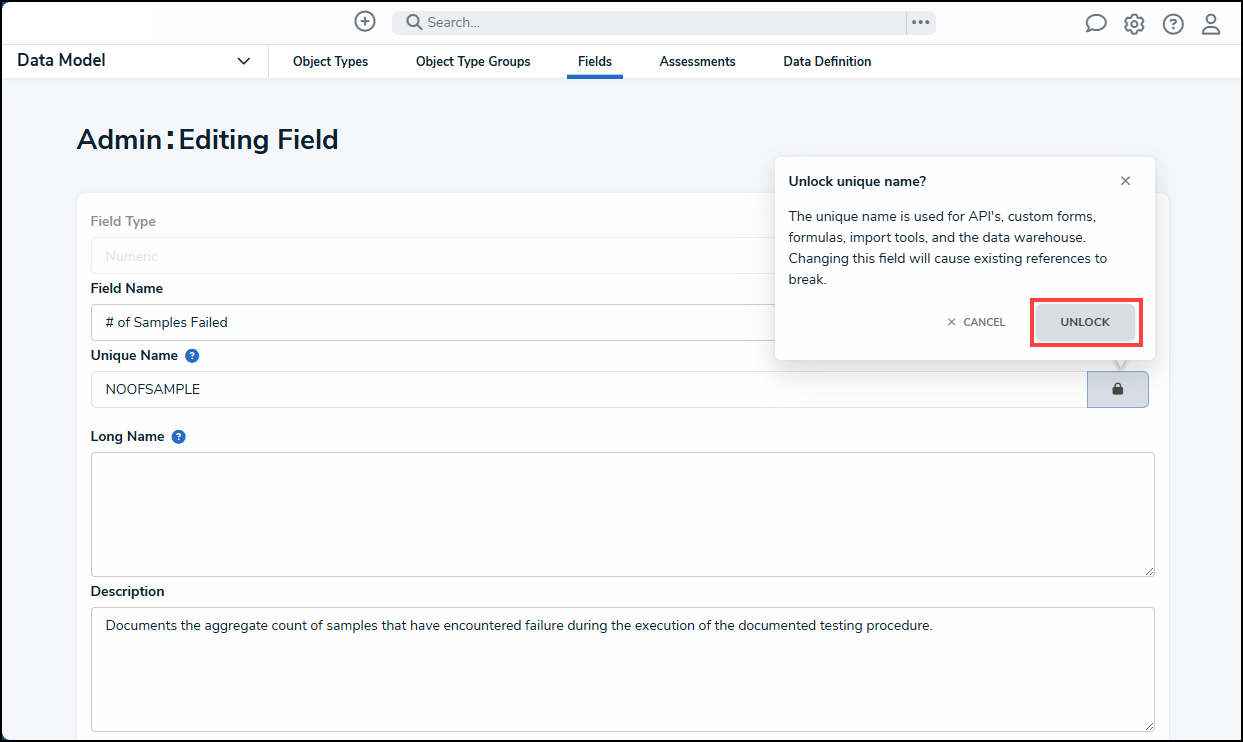Switch to Object Type Groups tab
This screenshot has width=1243, height=742.
click(473, 62)
